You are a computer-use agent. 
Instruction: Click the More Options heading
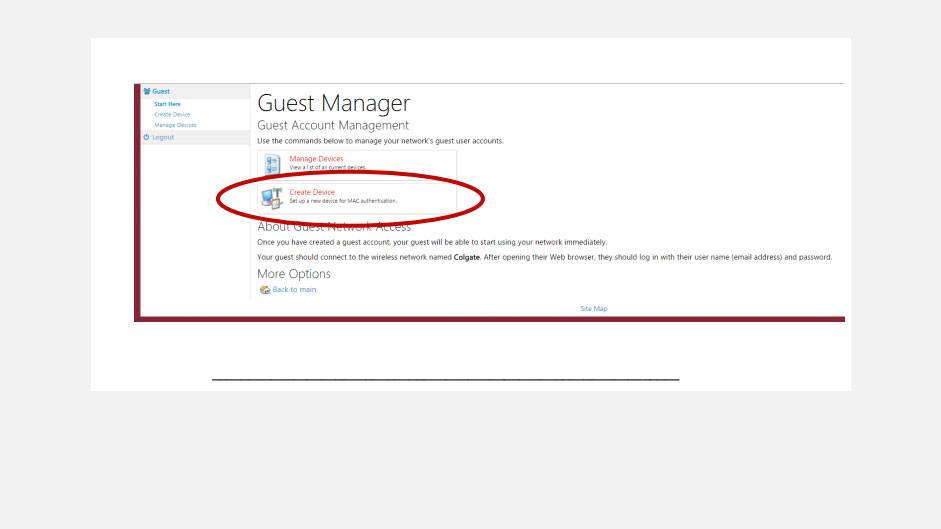pos(294,274)
